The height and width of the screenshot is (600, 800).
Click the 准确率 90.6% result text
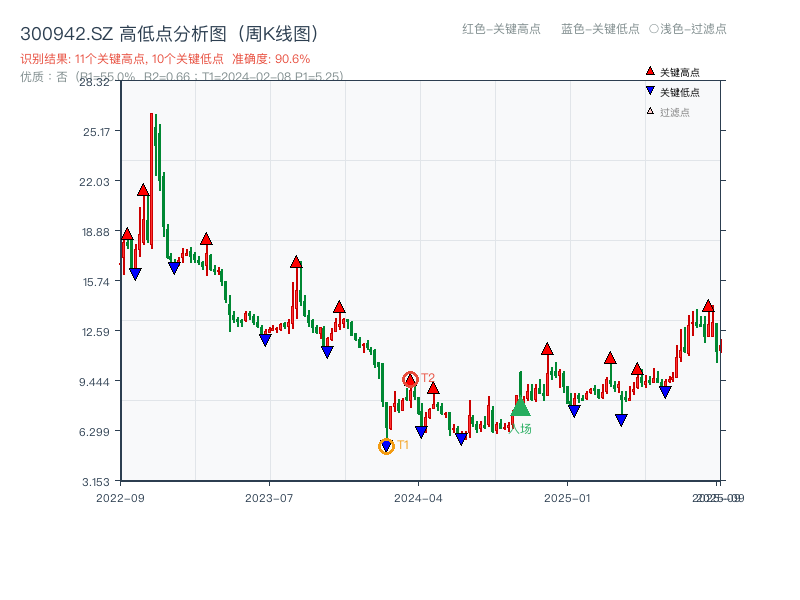pos(270,59)
